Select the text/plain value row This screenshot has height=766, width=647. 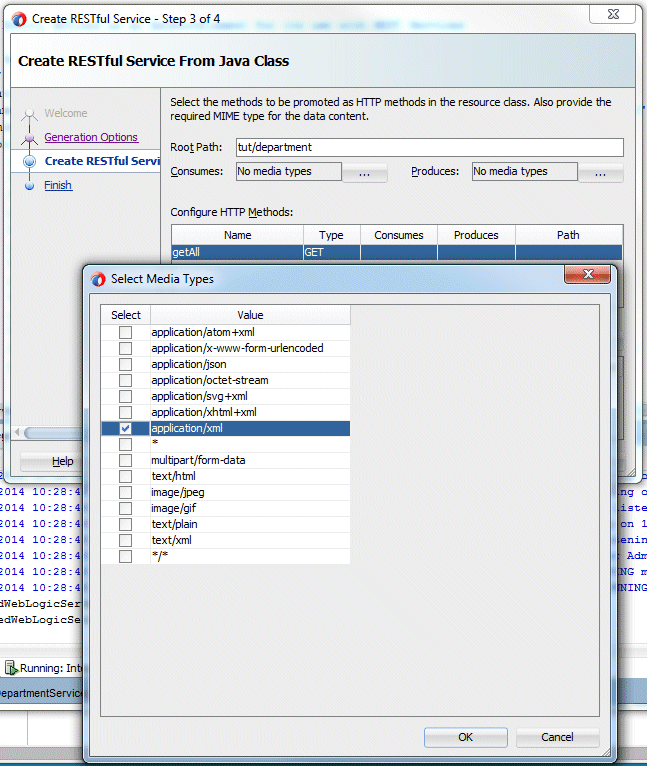click(250, 524)
